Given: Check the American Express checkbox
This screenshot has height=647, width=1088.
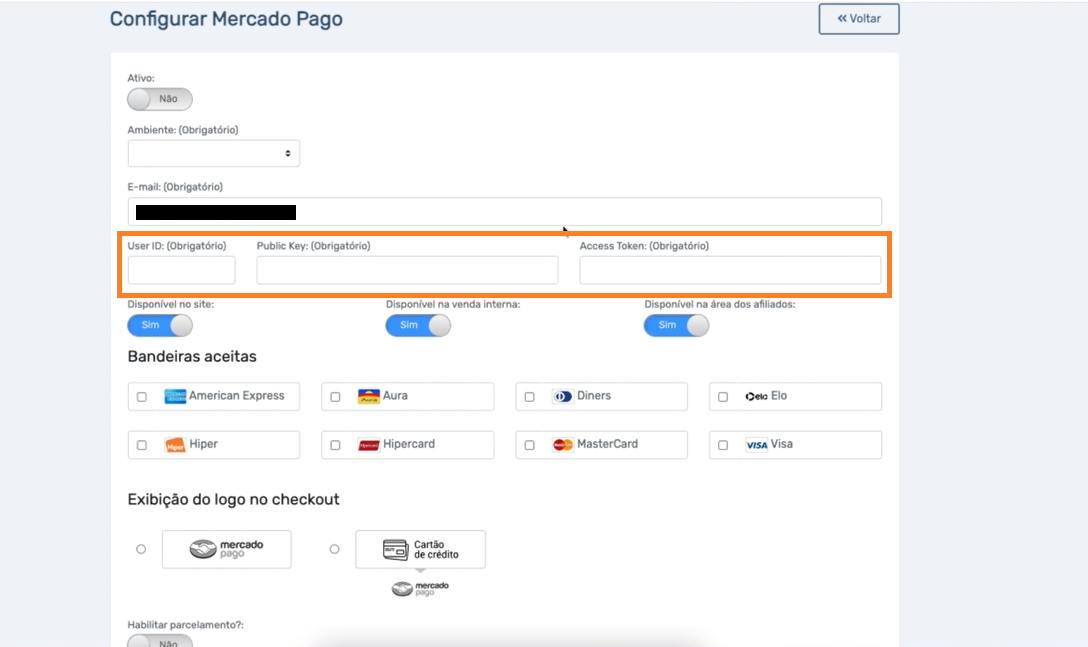Looking at the screenshot, I should coord(142,397).
